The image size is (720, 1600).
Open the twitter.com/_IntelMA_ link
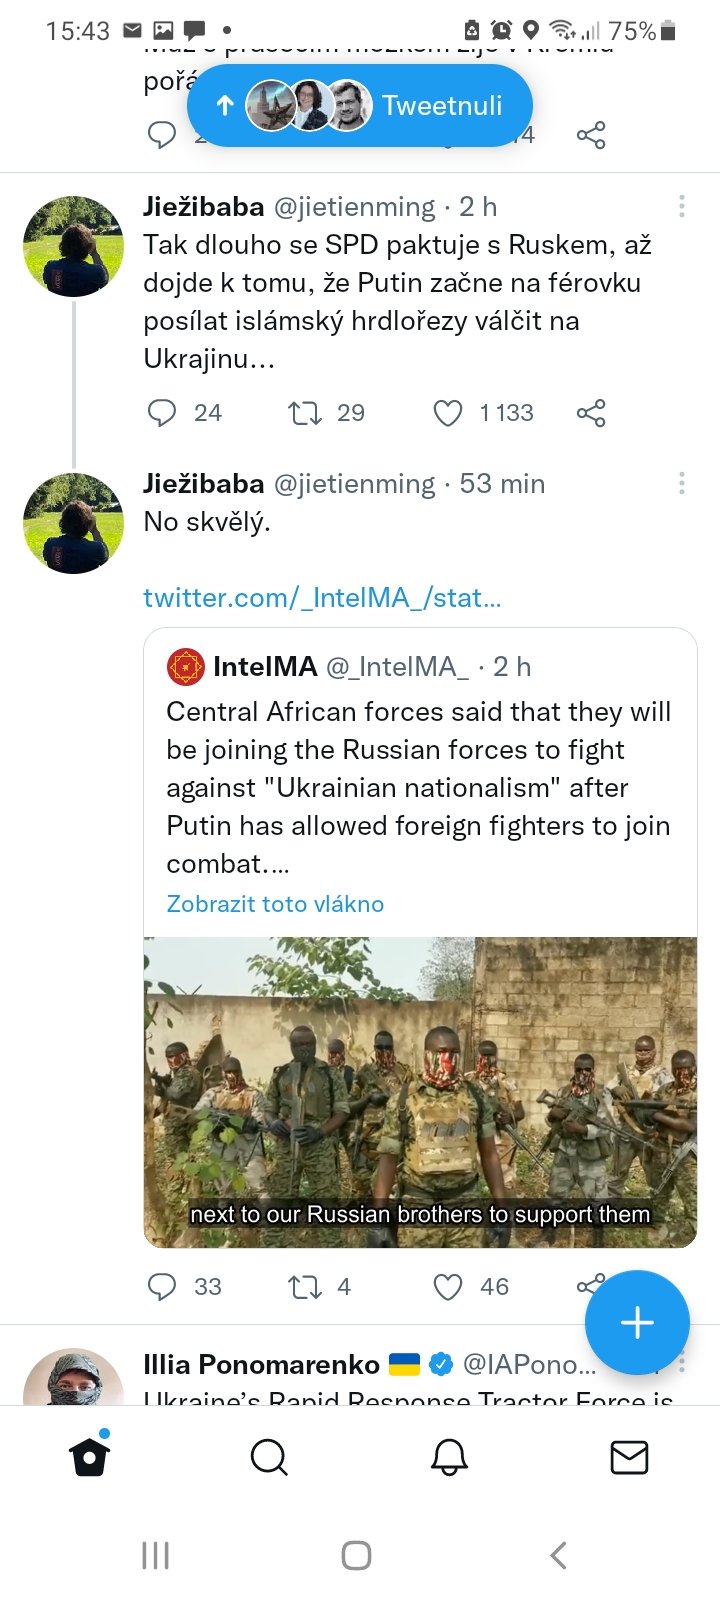[x=322, y=598]
